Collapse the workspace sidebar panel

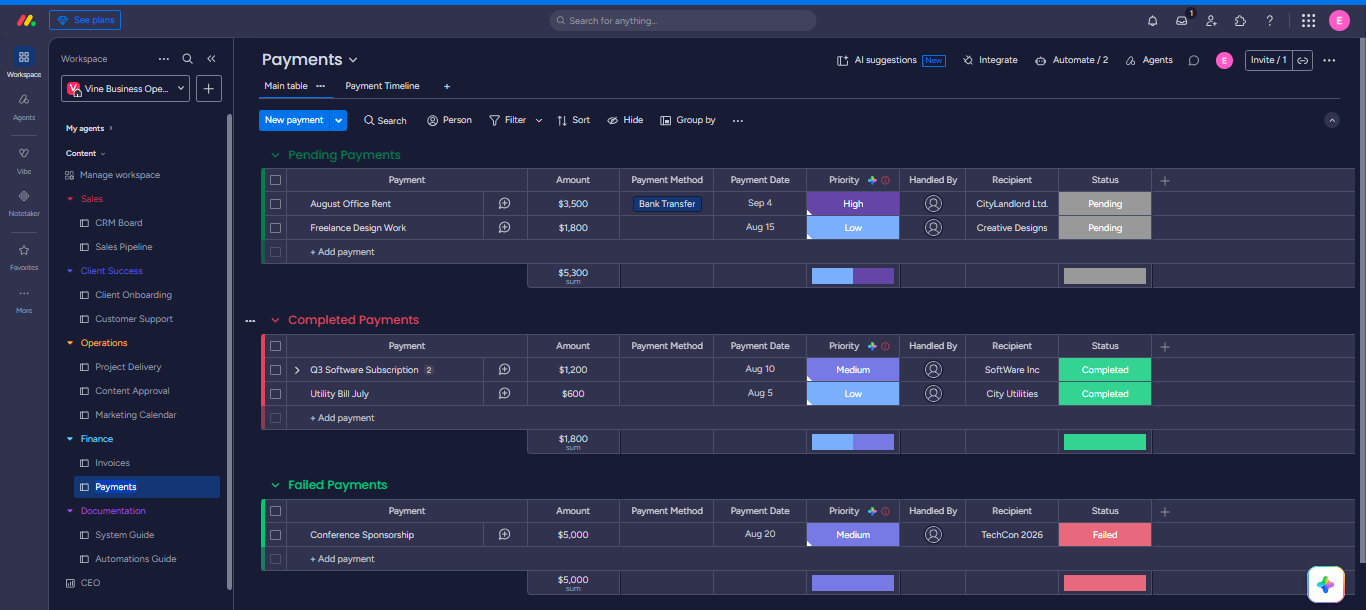point(211,59)
